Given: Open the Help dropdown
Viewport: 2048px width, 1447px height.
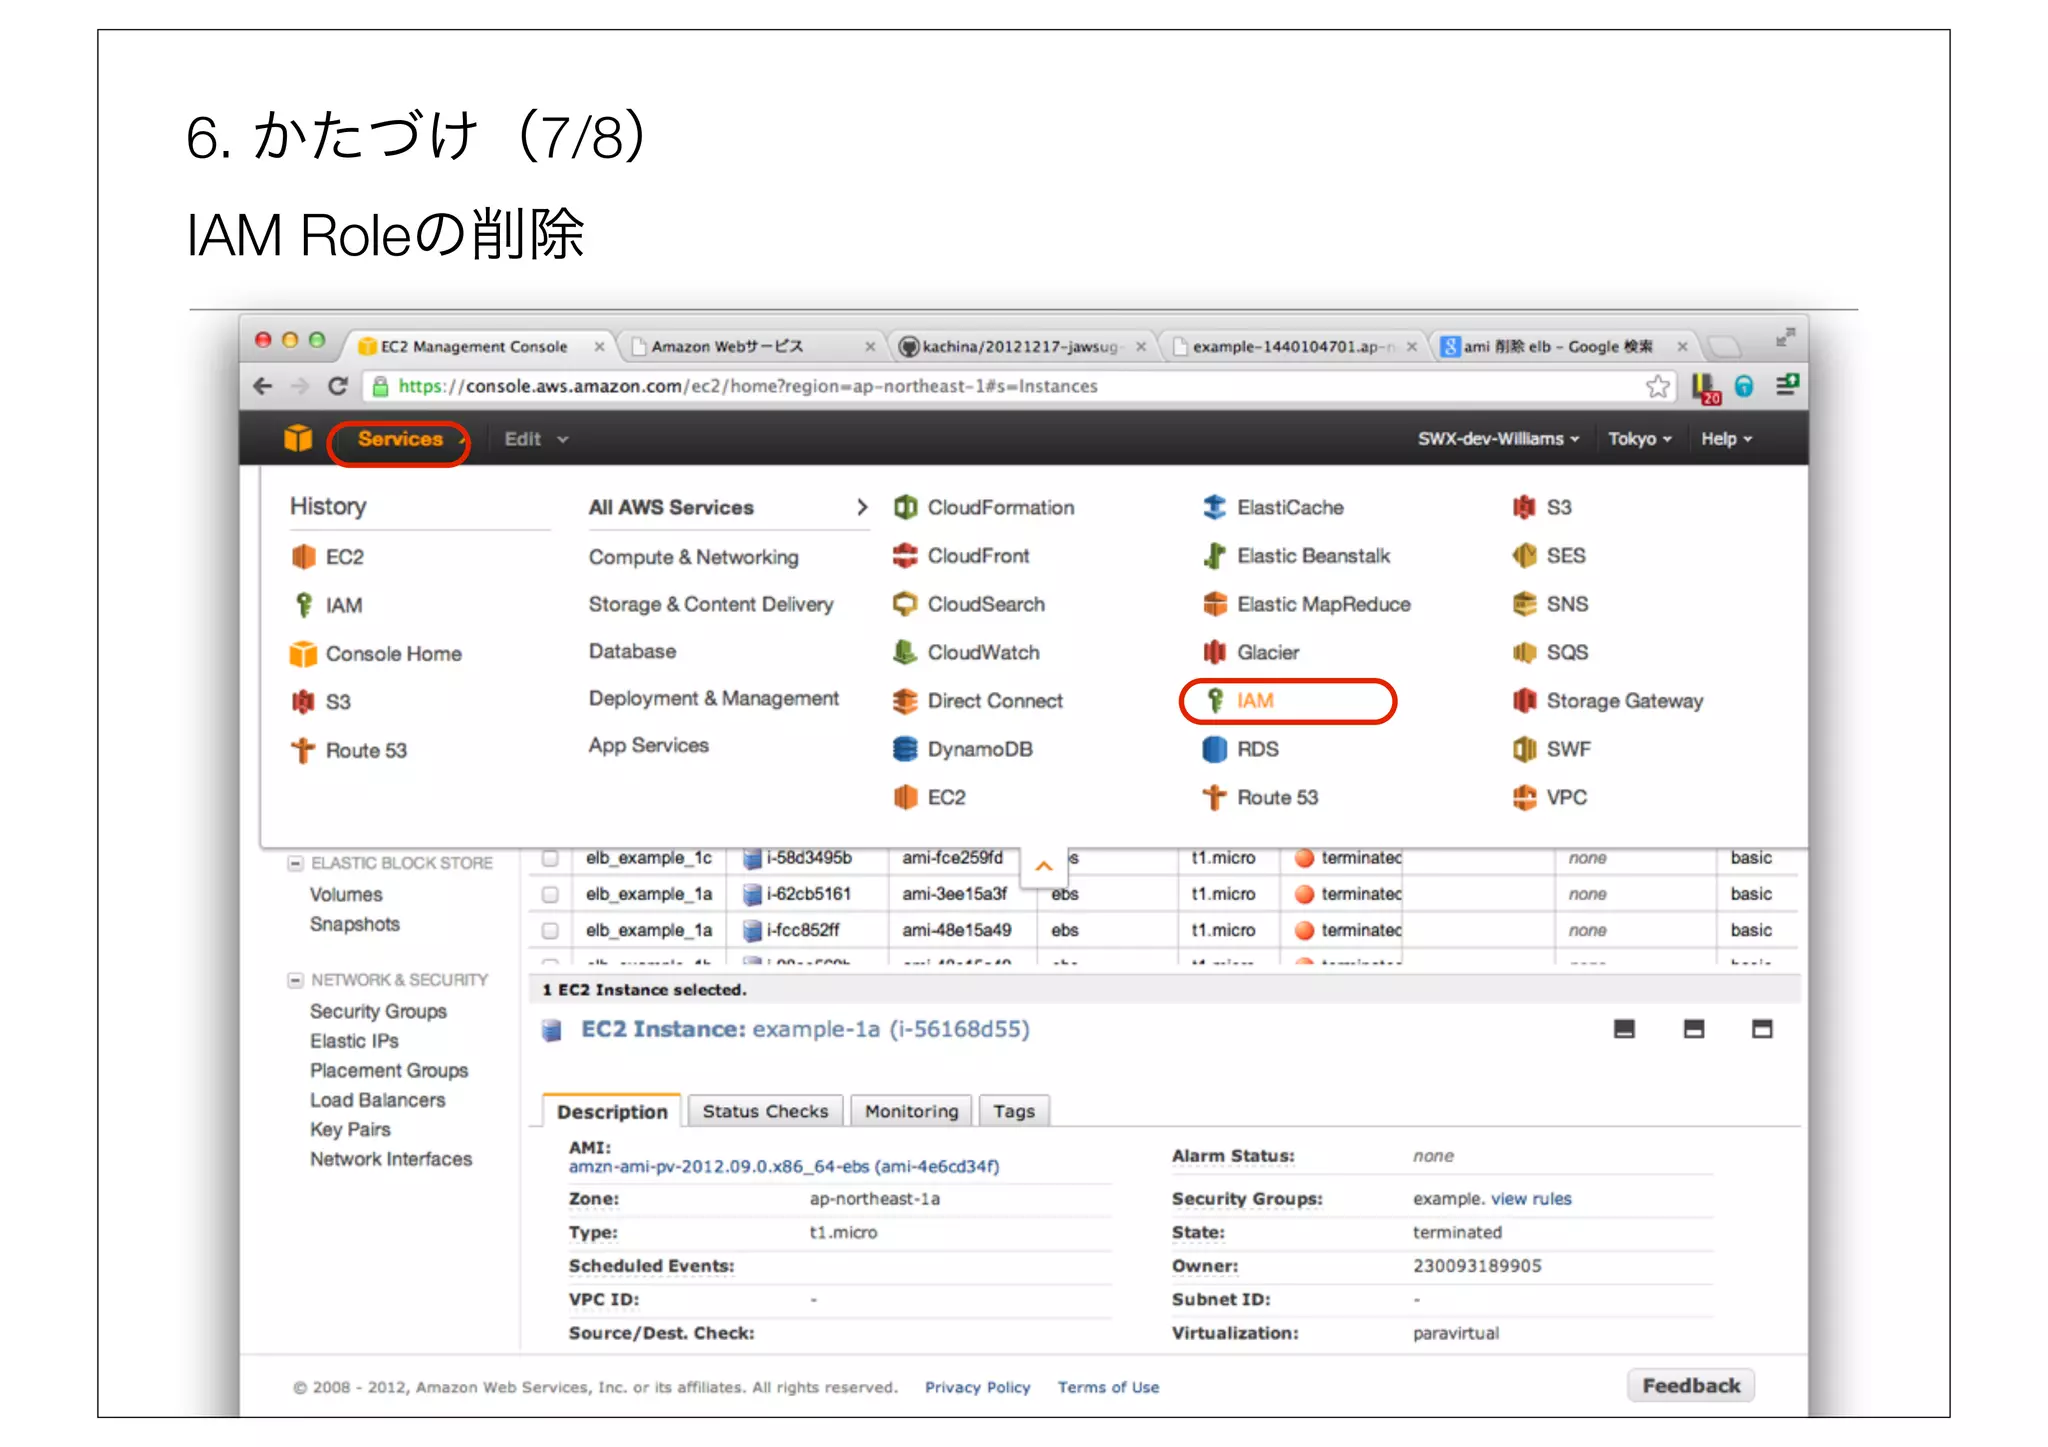Looking at the screenshot, I should pyautogui.click(x=1726, y=439).
